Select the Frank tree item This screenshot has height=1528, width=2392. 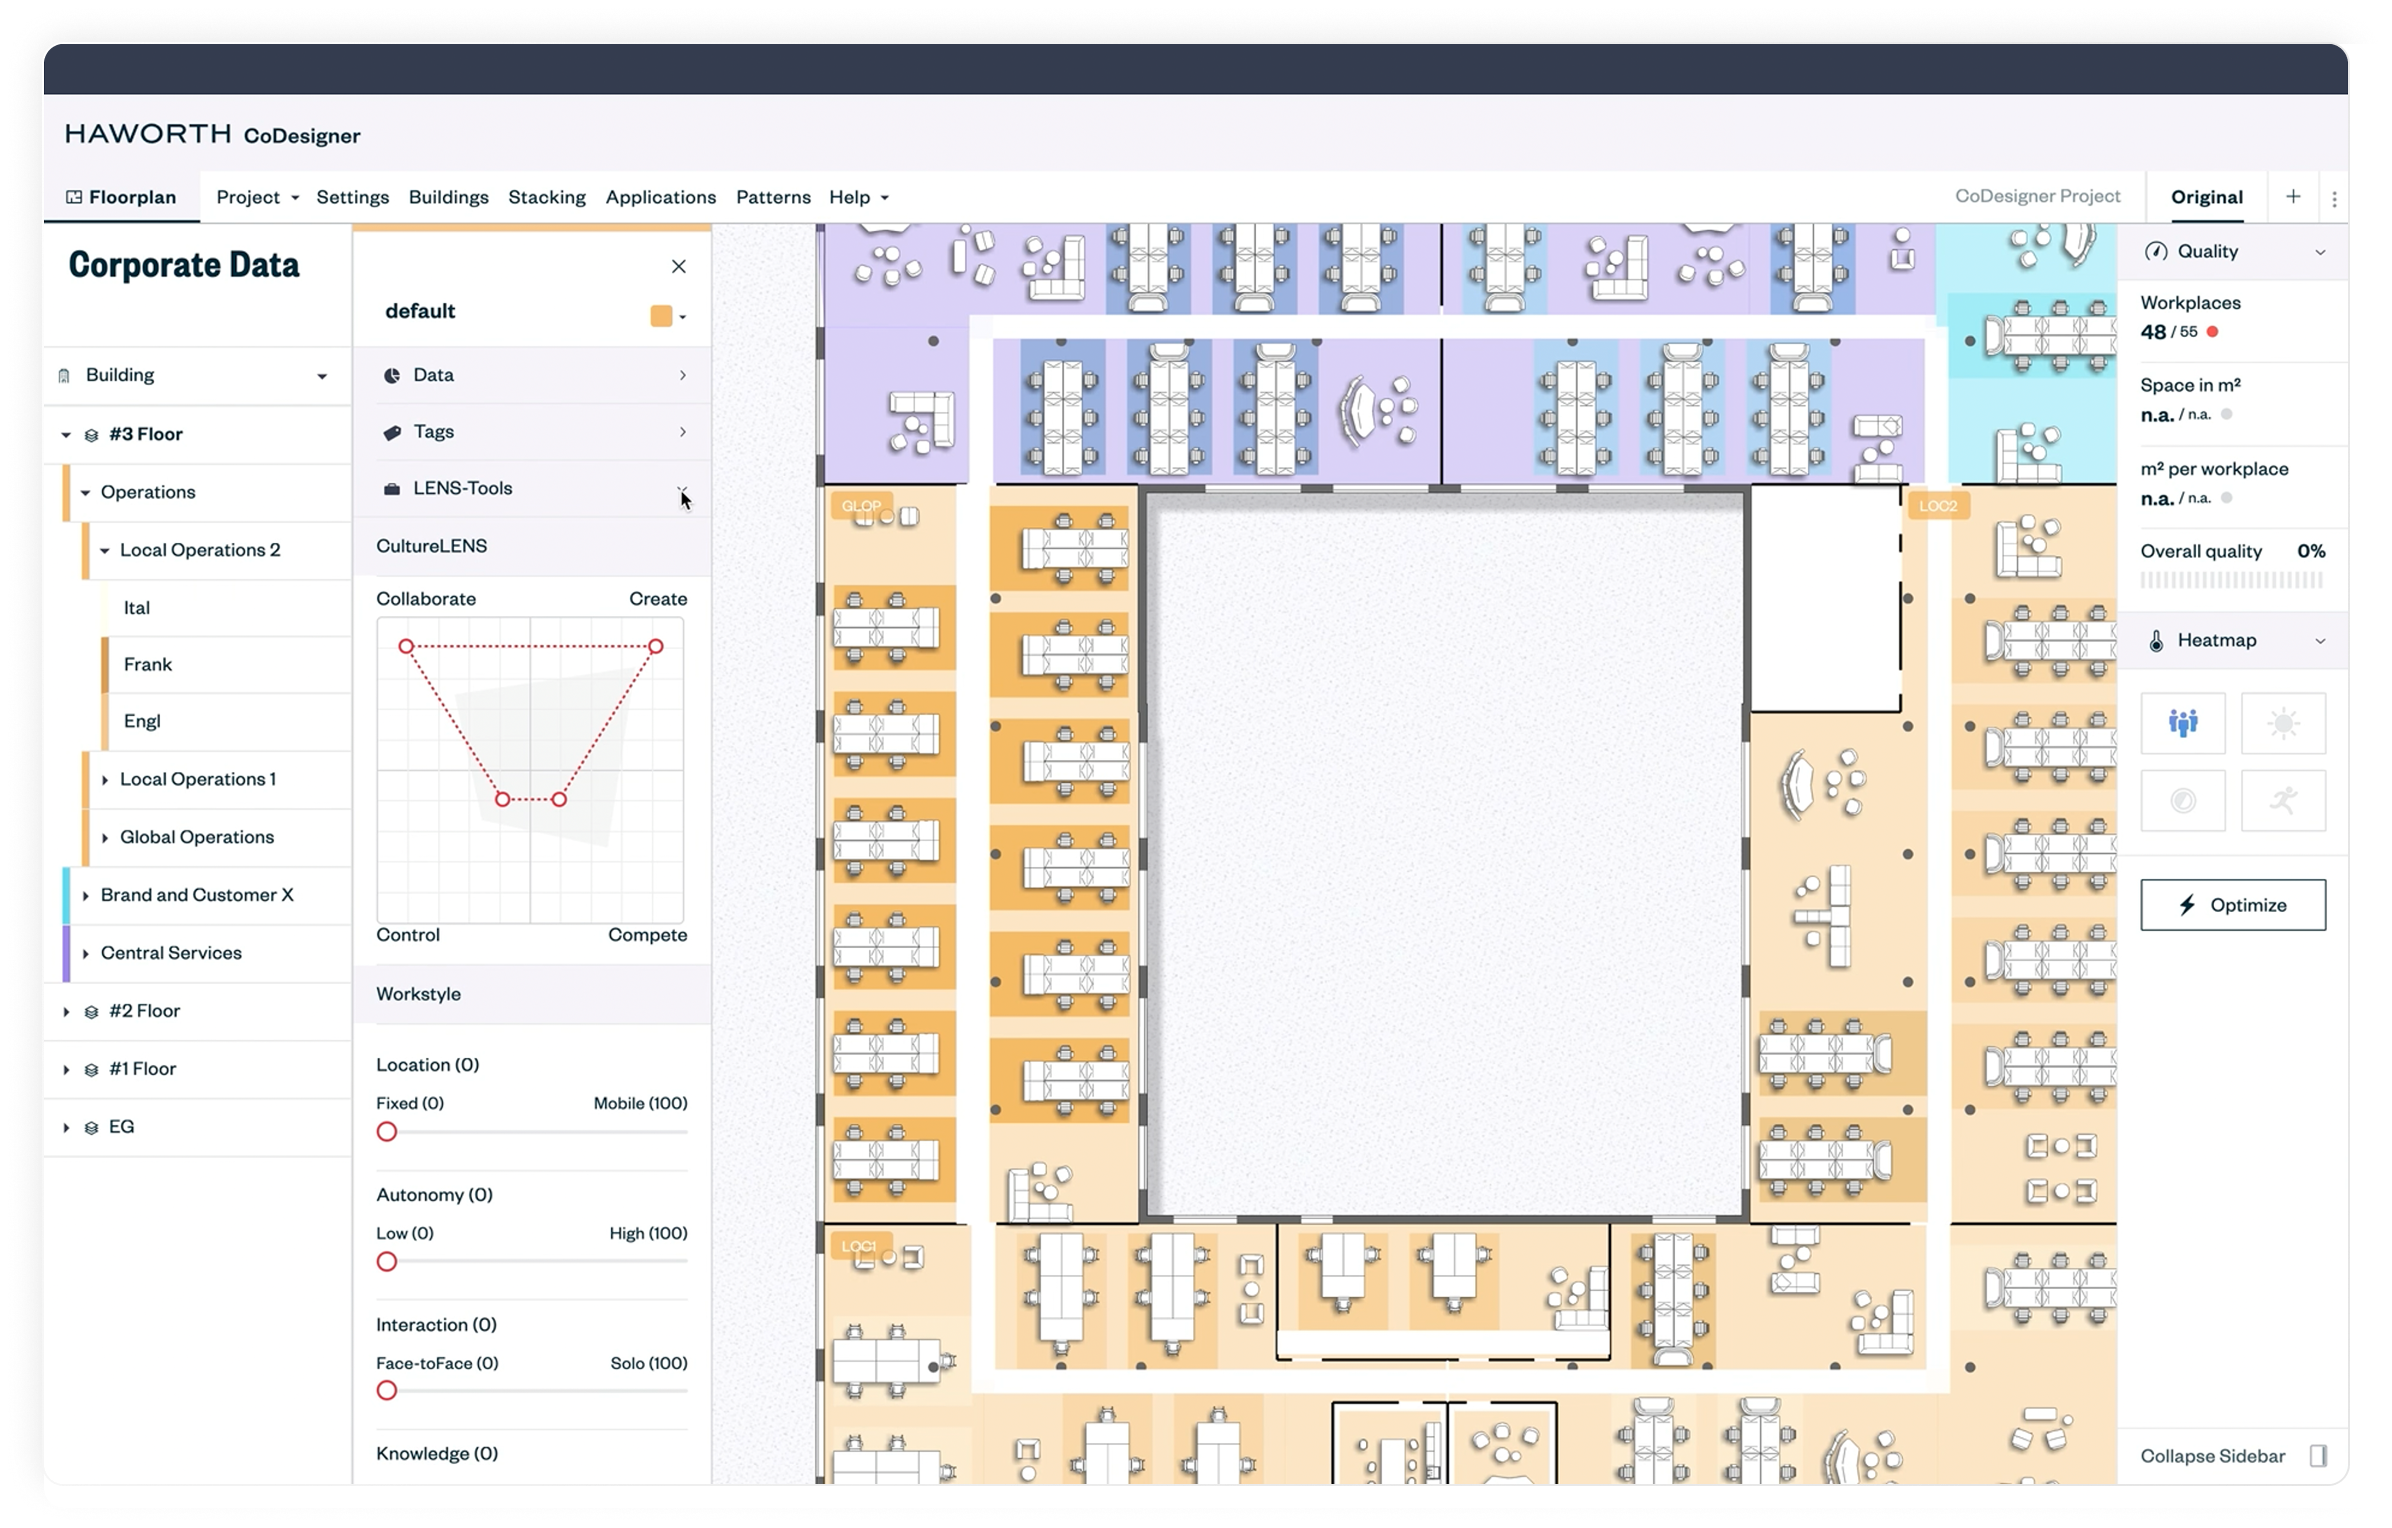click(148, 665)
